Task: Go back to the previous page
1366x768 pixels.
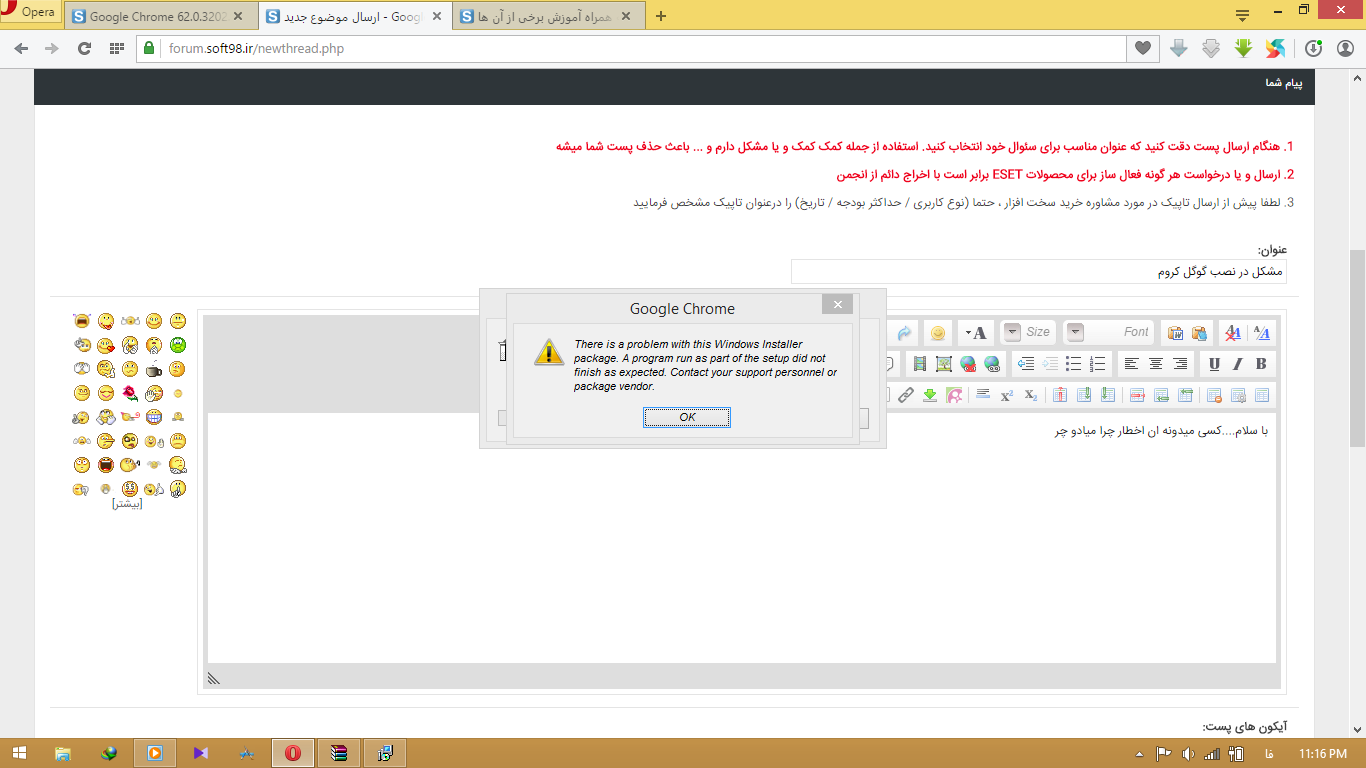Action: point(21,48)
